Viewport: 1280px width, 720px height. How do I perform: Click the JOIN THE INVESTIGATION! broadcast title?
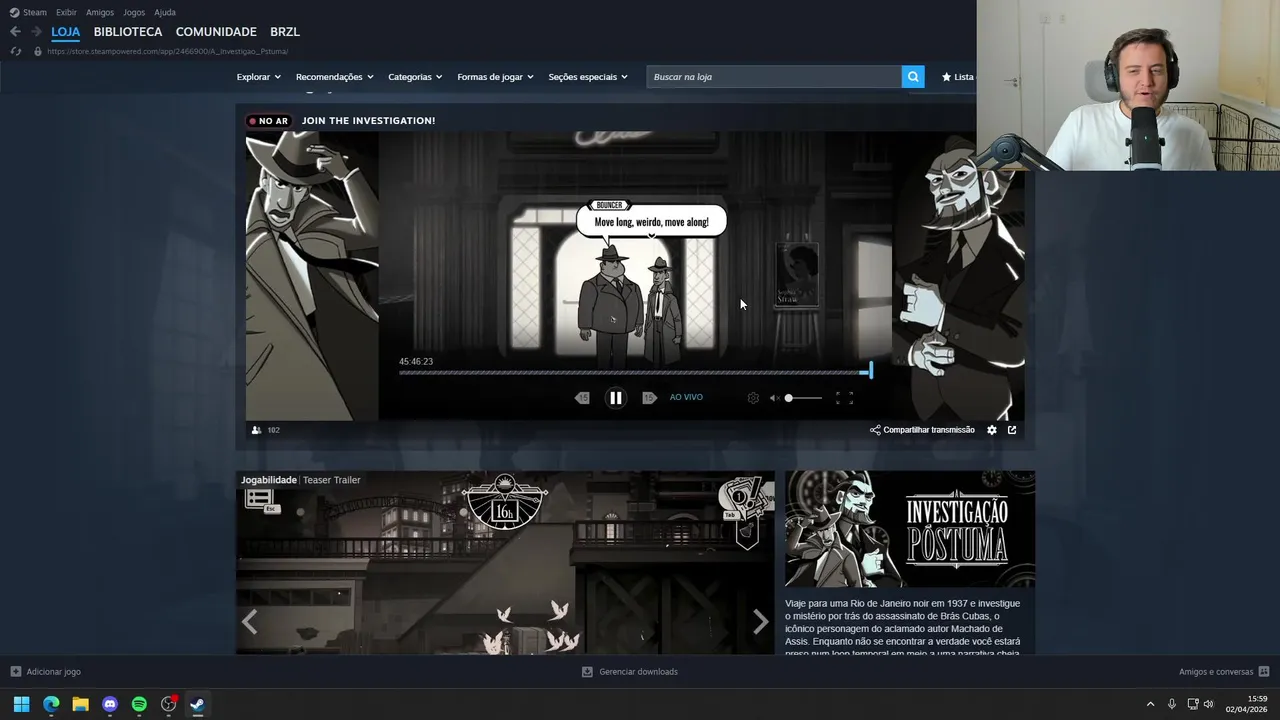click(368, 121)
